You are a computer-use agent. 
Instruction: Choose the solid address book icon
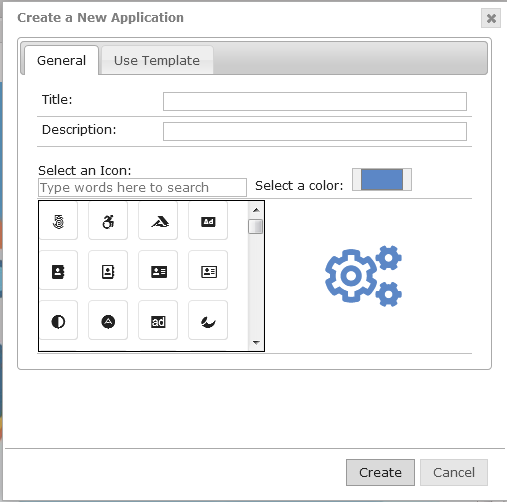click(x=58, y=271)
